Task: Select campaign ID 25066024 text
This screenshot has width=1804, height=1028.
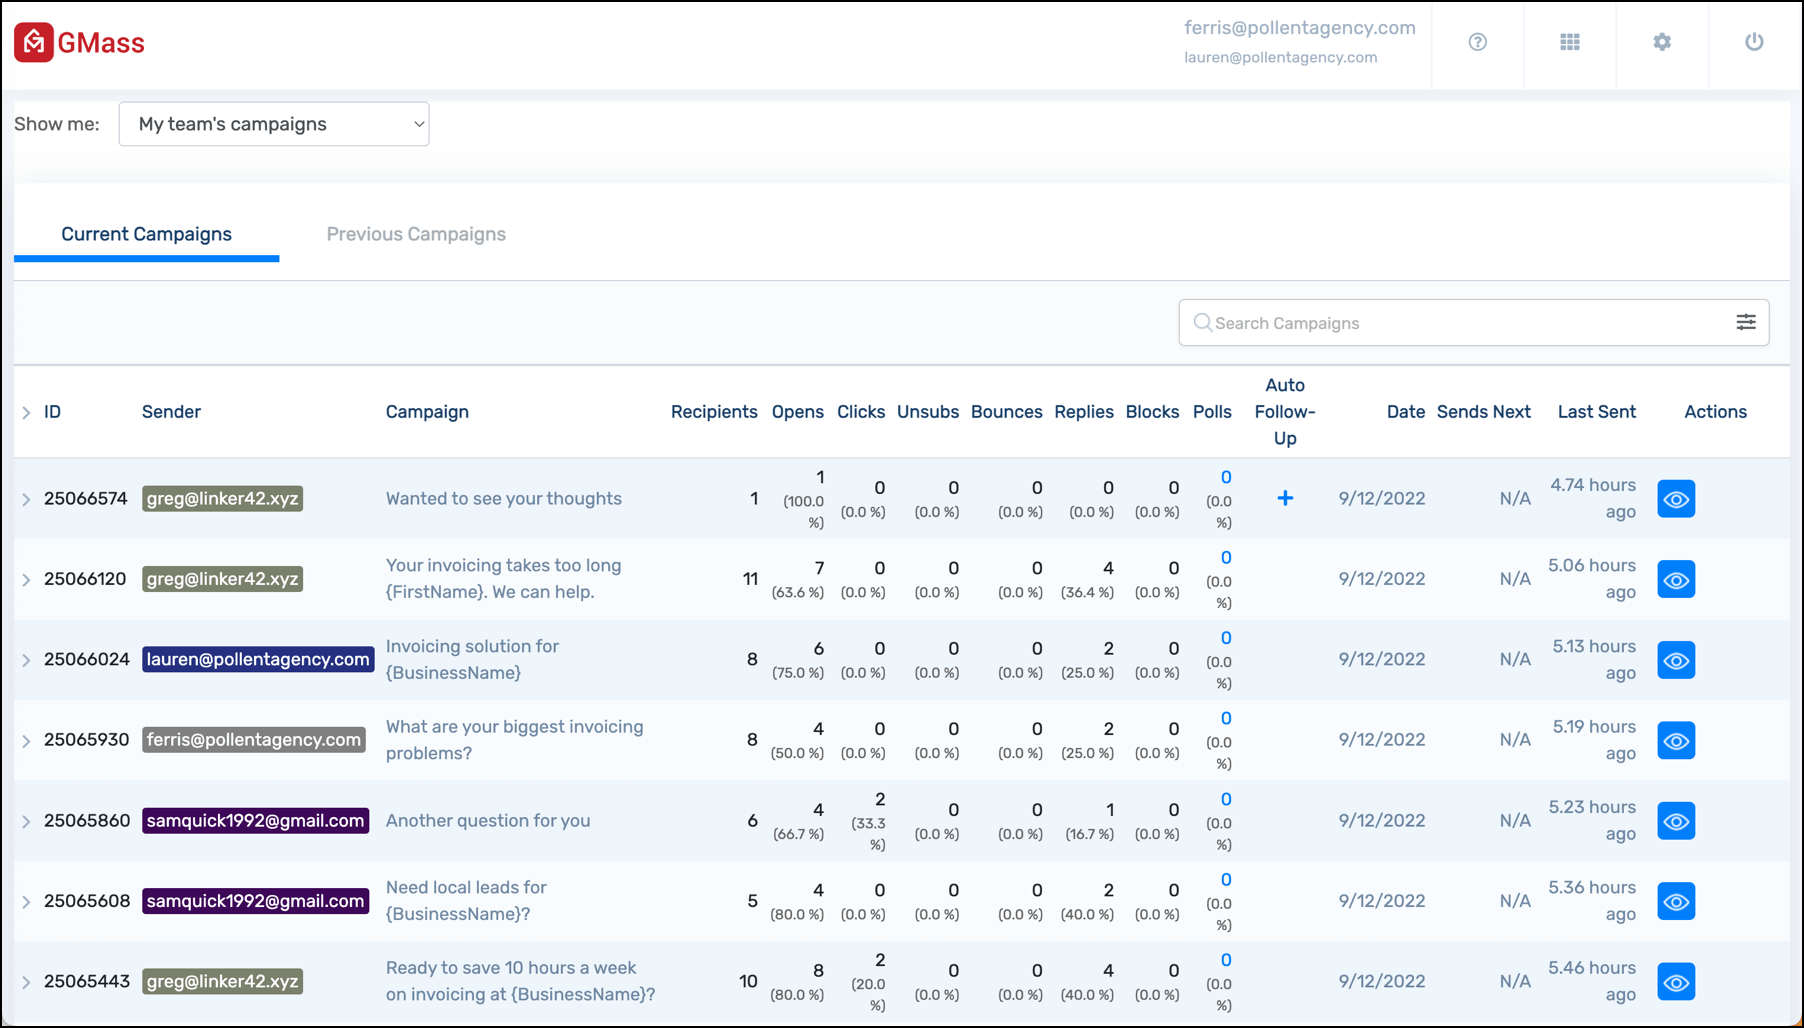Action: pos(86,660)
